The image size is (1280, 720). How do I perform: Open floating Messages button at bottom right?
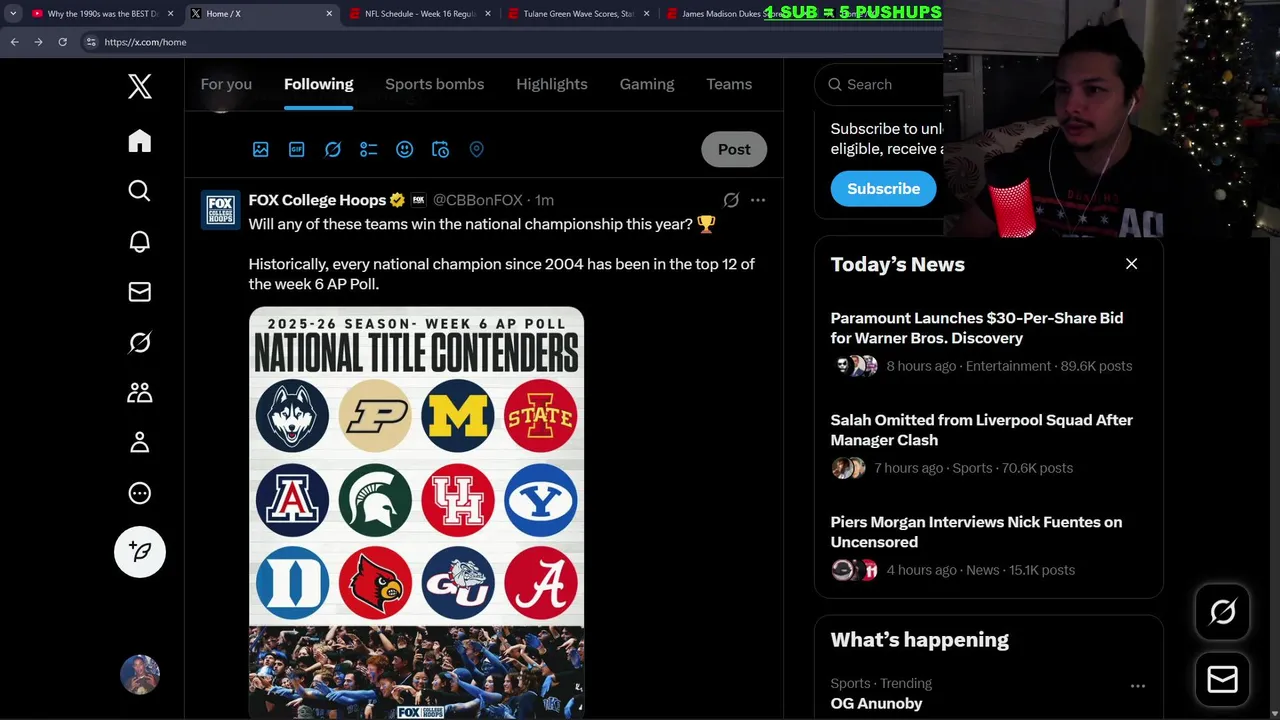1222,679
